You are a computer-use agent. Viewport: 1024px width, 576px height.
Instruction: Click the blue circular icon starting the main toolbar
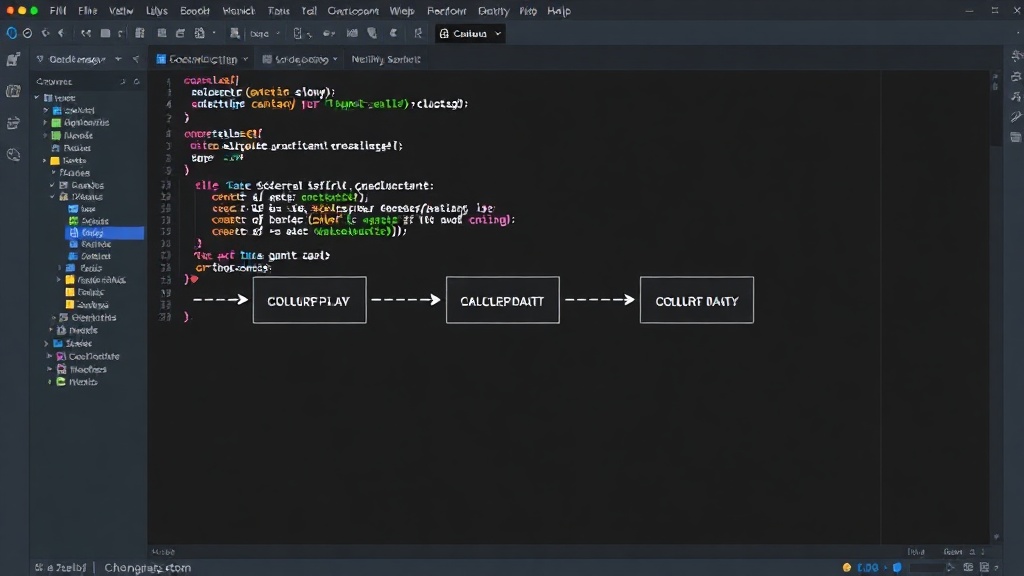pyautogui.click(x=12, y=33)
